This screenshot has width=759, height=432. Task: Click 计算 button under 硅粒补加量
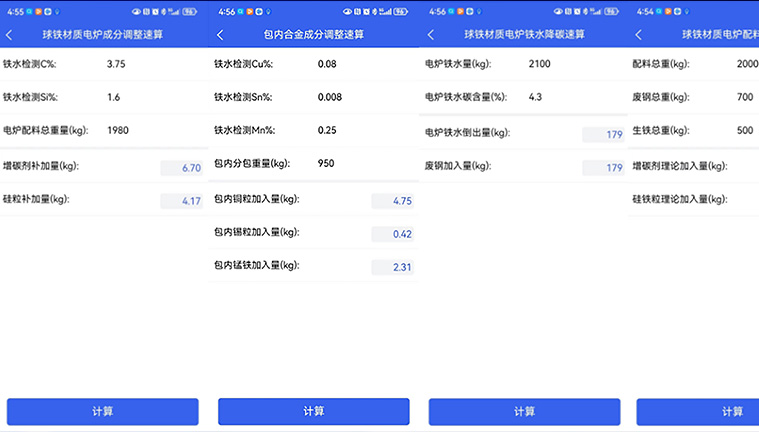pos(103,411)
